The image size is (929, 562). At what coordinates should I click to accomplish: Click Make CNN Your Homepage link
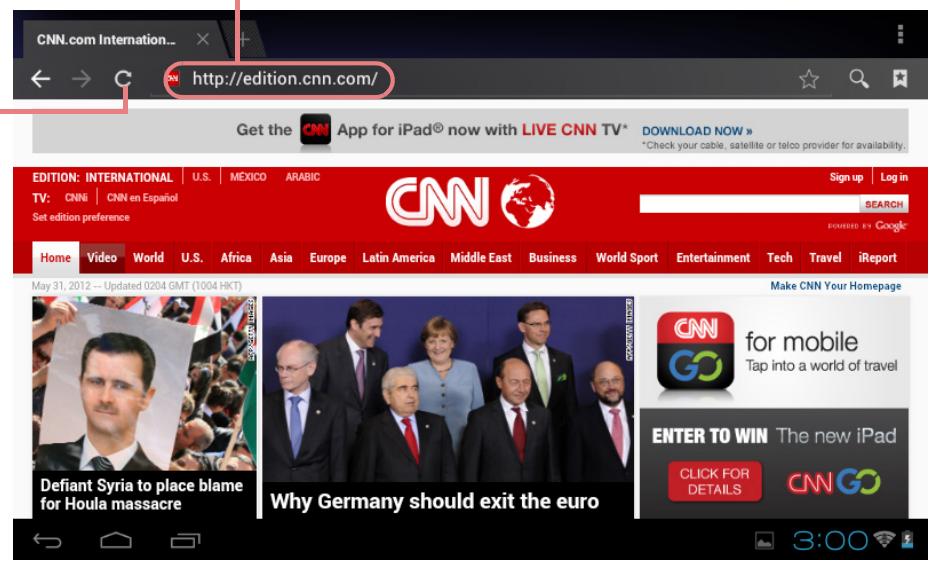[x=835, y=286]
